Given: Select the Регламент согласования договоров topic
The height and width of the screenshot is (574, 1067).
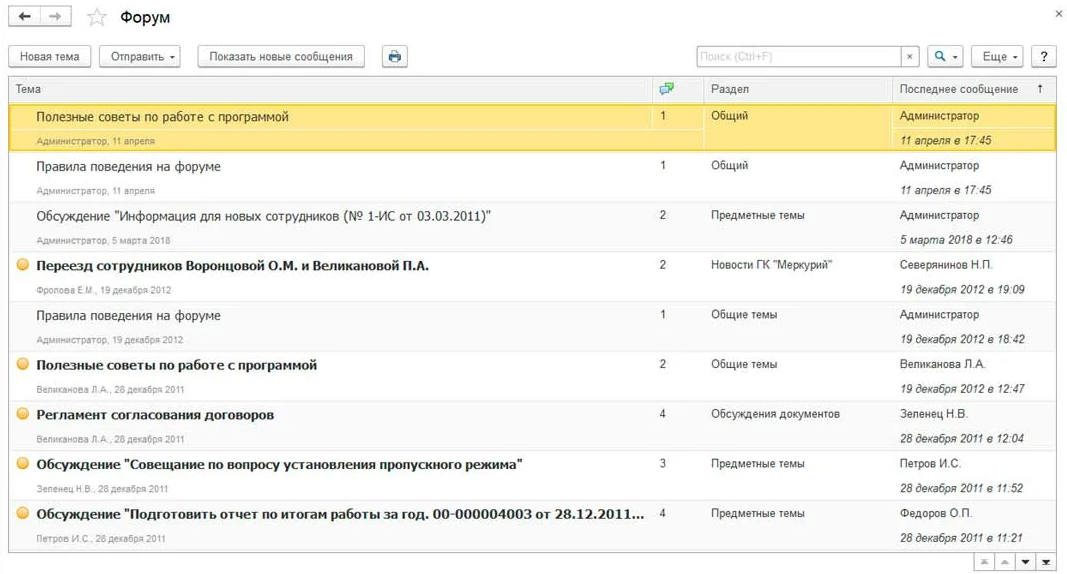Looking at the screenshot, I should coord(155,414).
